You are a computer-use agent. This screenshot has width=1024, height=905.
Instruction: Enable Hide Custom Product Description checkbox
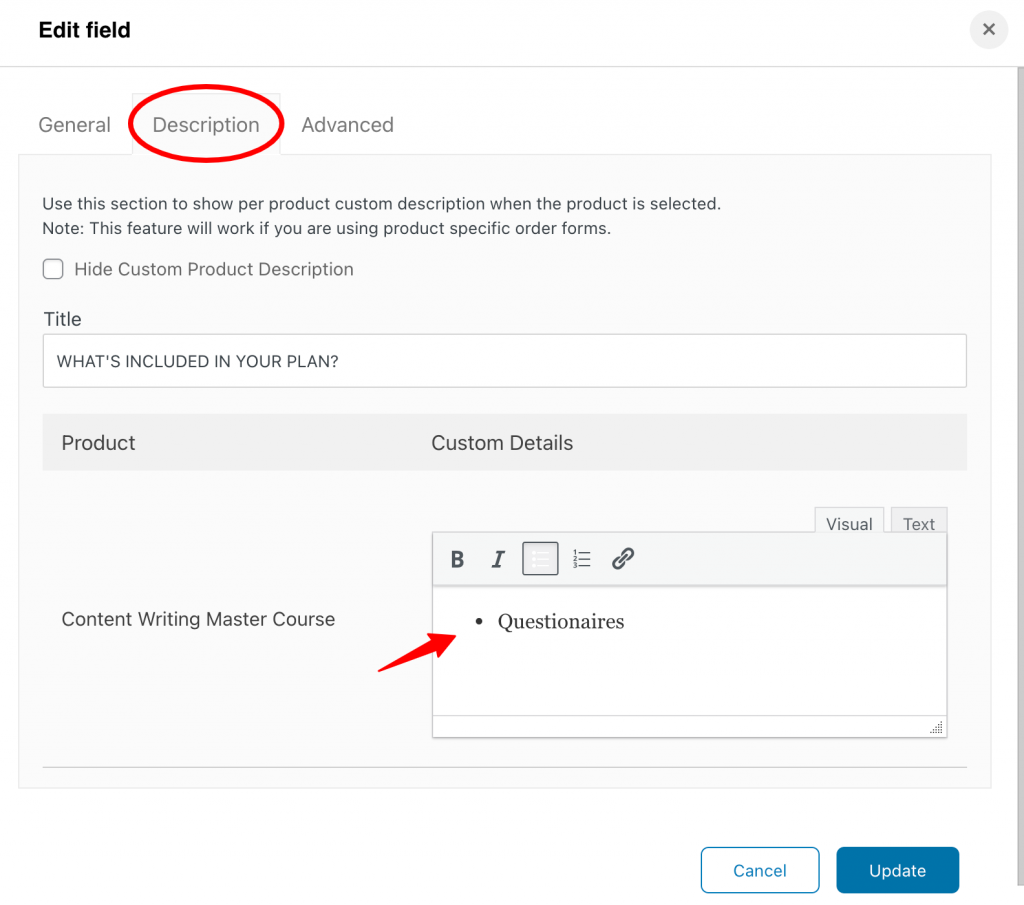point(53,269)
